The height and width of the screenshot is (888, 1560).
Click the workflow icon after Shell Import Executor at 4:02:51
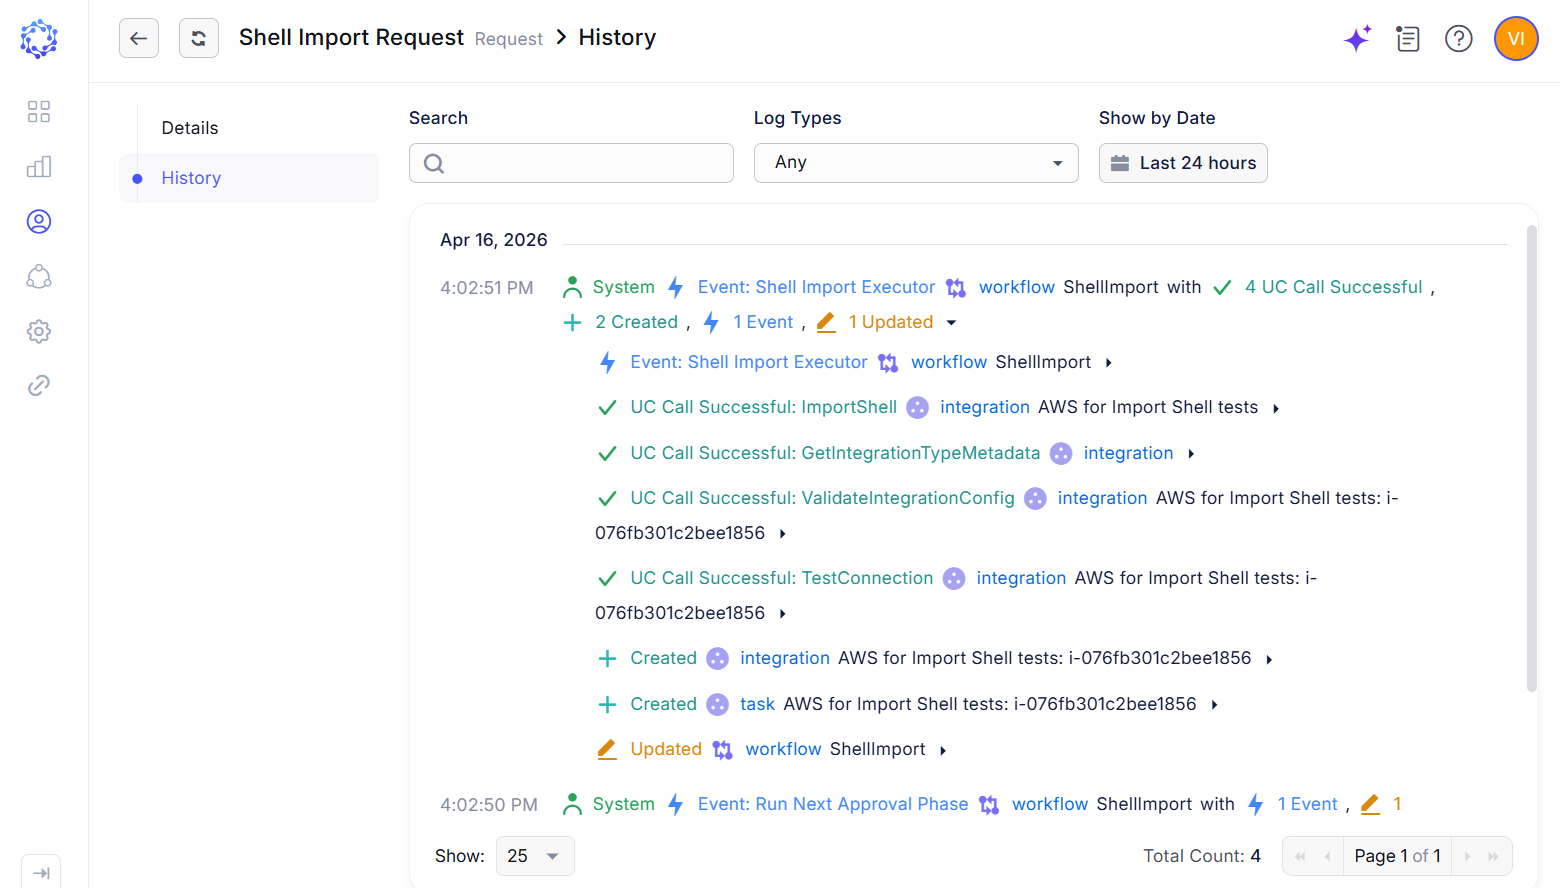(x=956, y=288)
